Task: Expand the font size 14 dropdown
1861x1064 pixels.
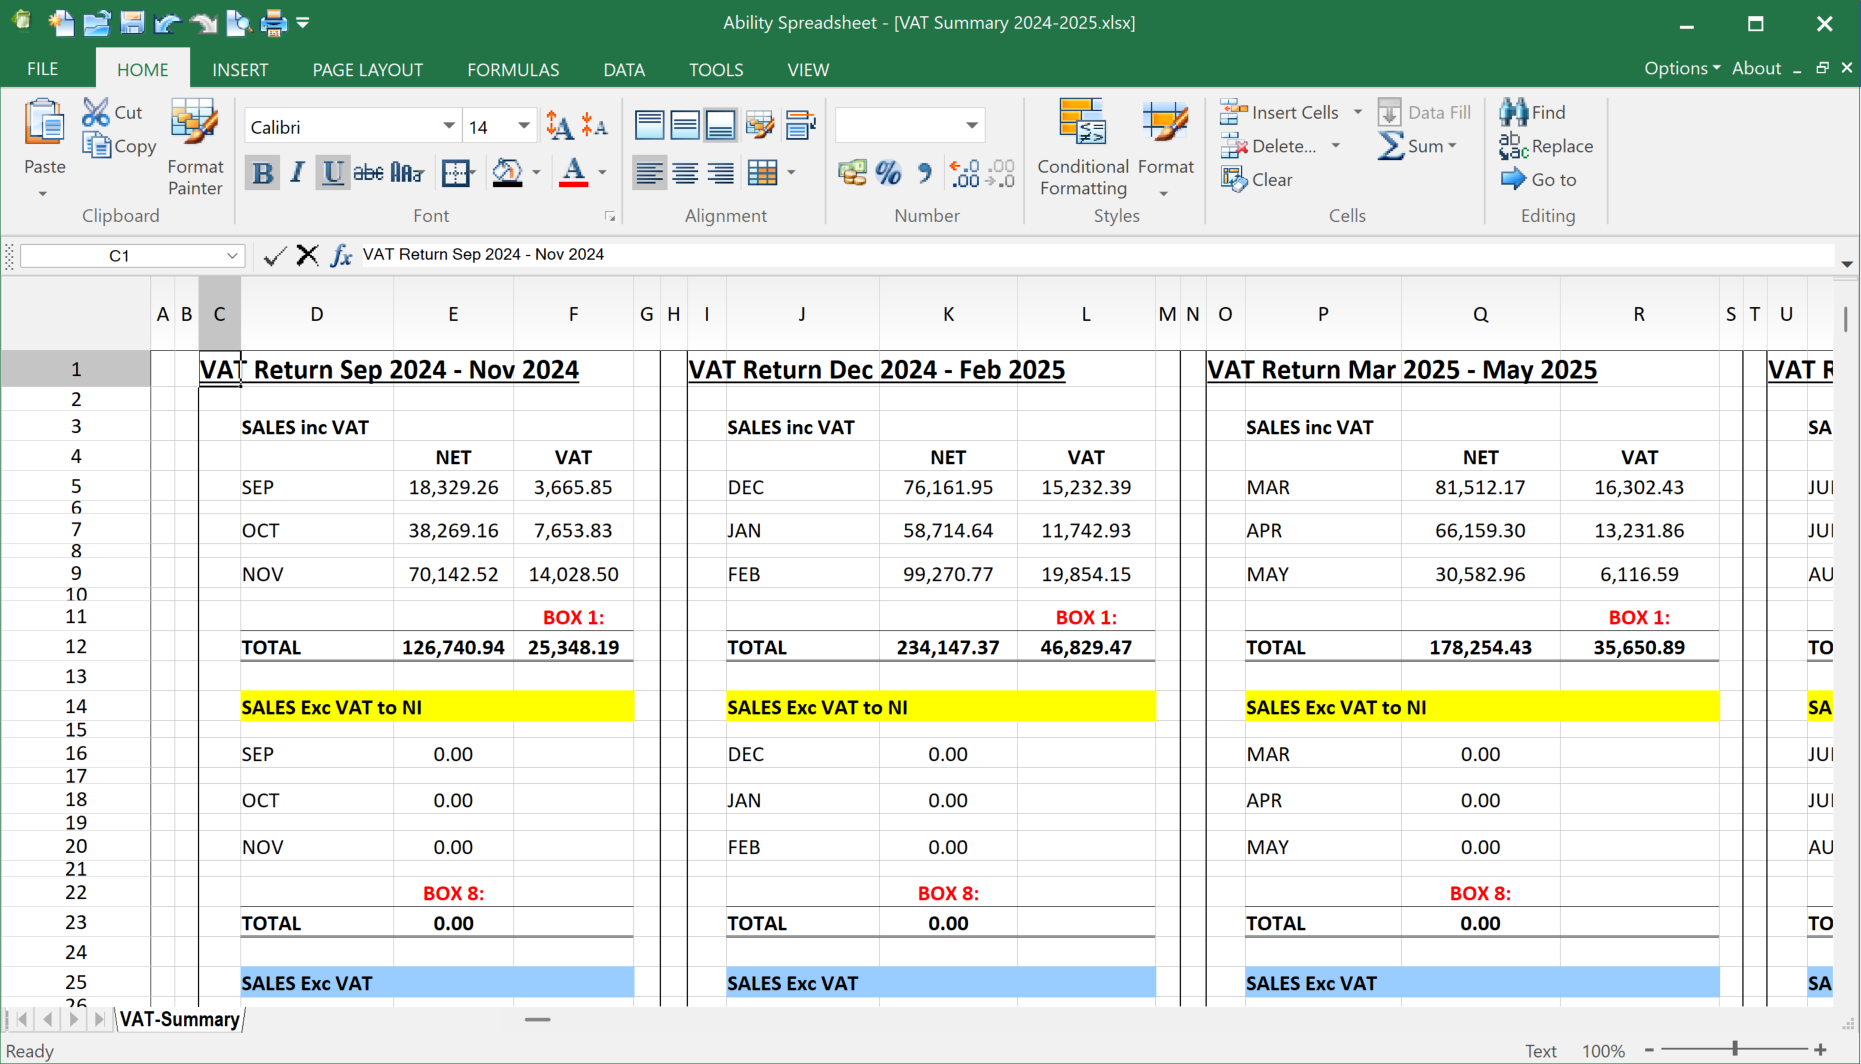Action: [x=523, y=126]
